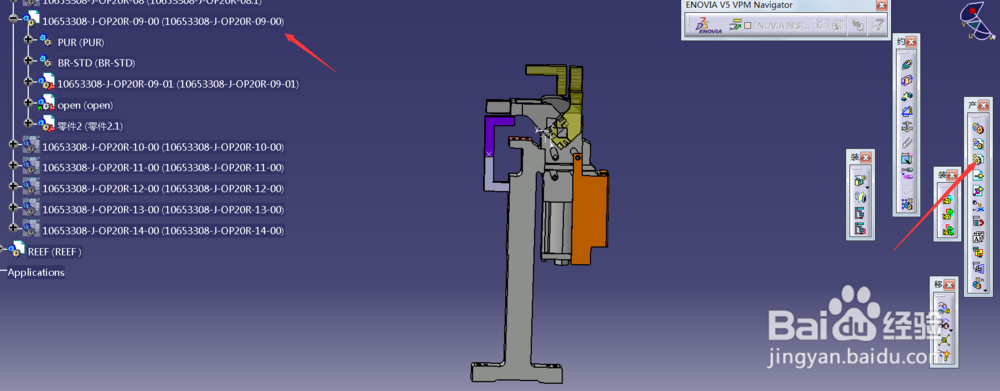
Task: Select 10653308-J-OP20R-14-00 in the tree
Action: tap(163, 230)
